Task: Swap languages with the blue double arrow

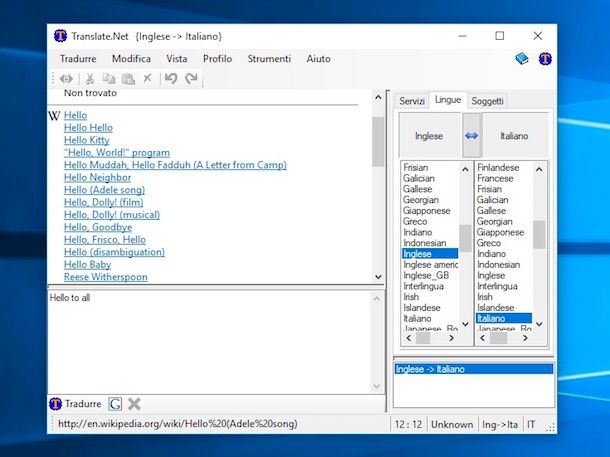Action: coord(472,136)
